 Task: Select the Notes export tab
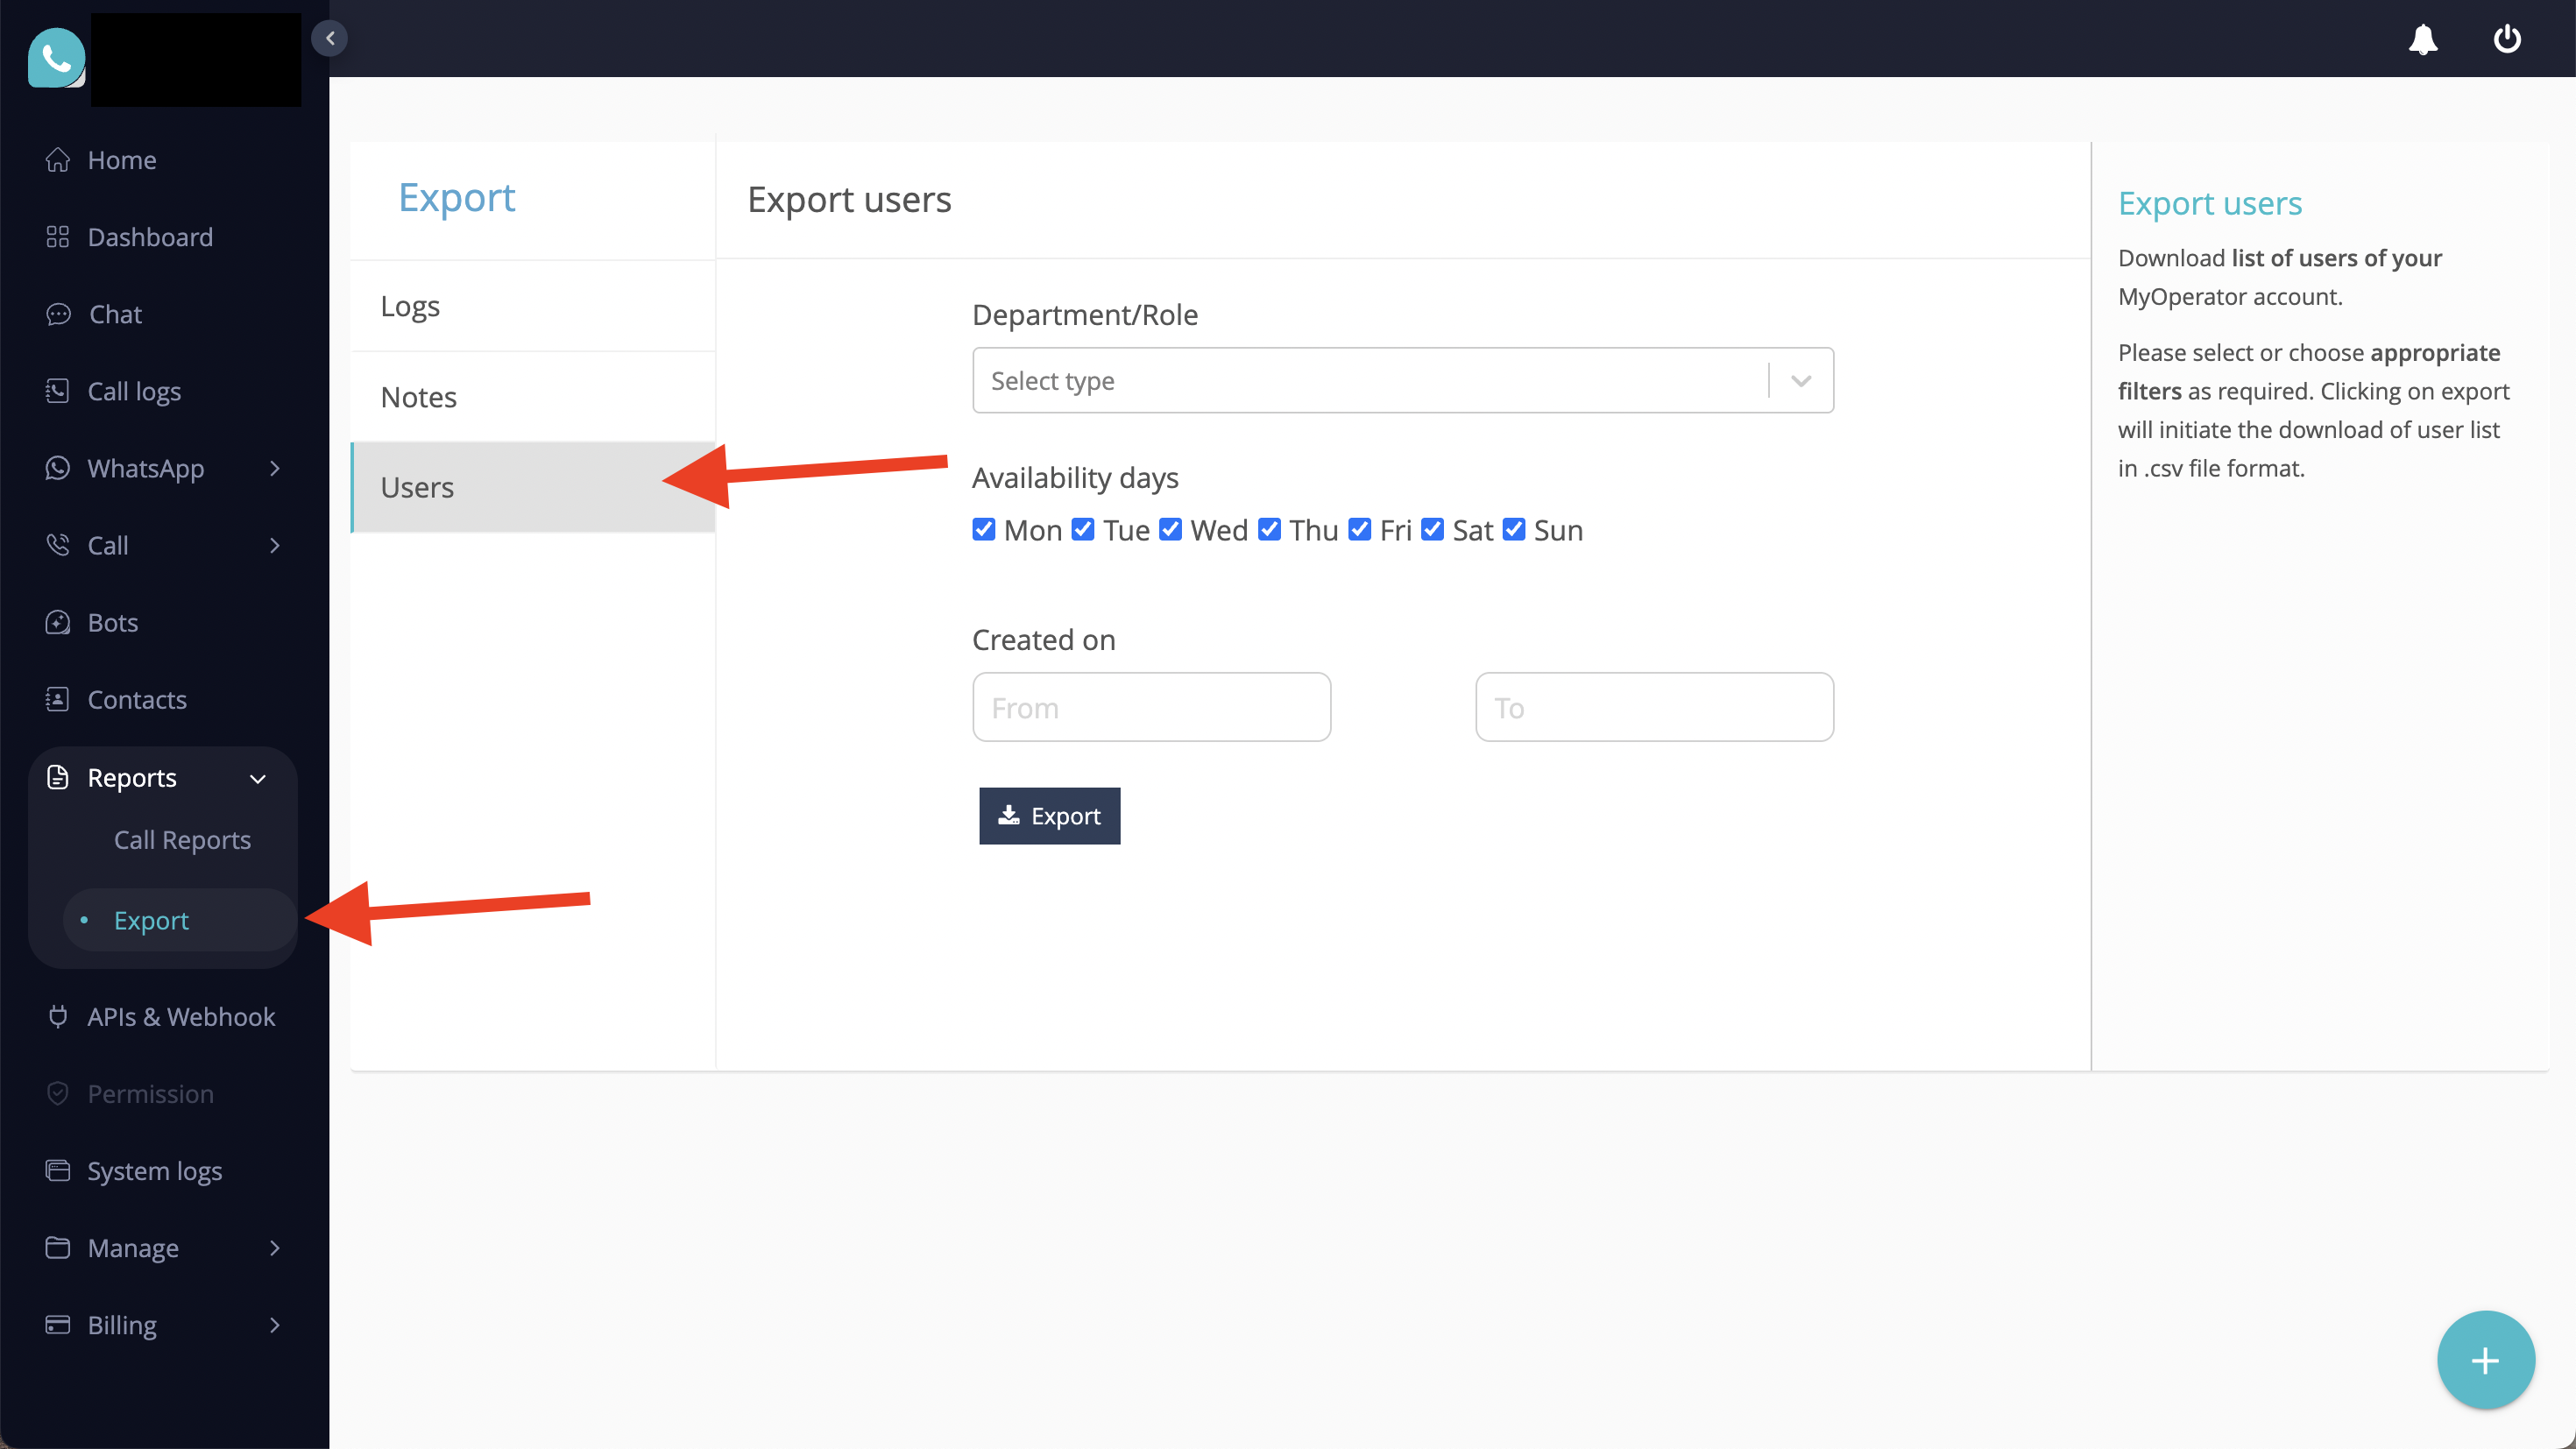click(x=418, y=397)
